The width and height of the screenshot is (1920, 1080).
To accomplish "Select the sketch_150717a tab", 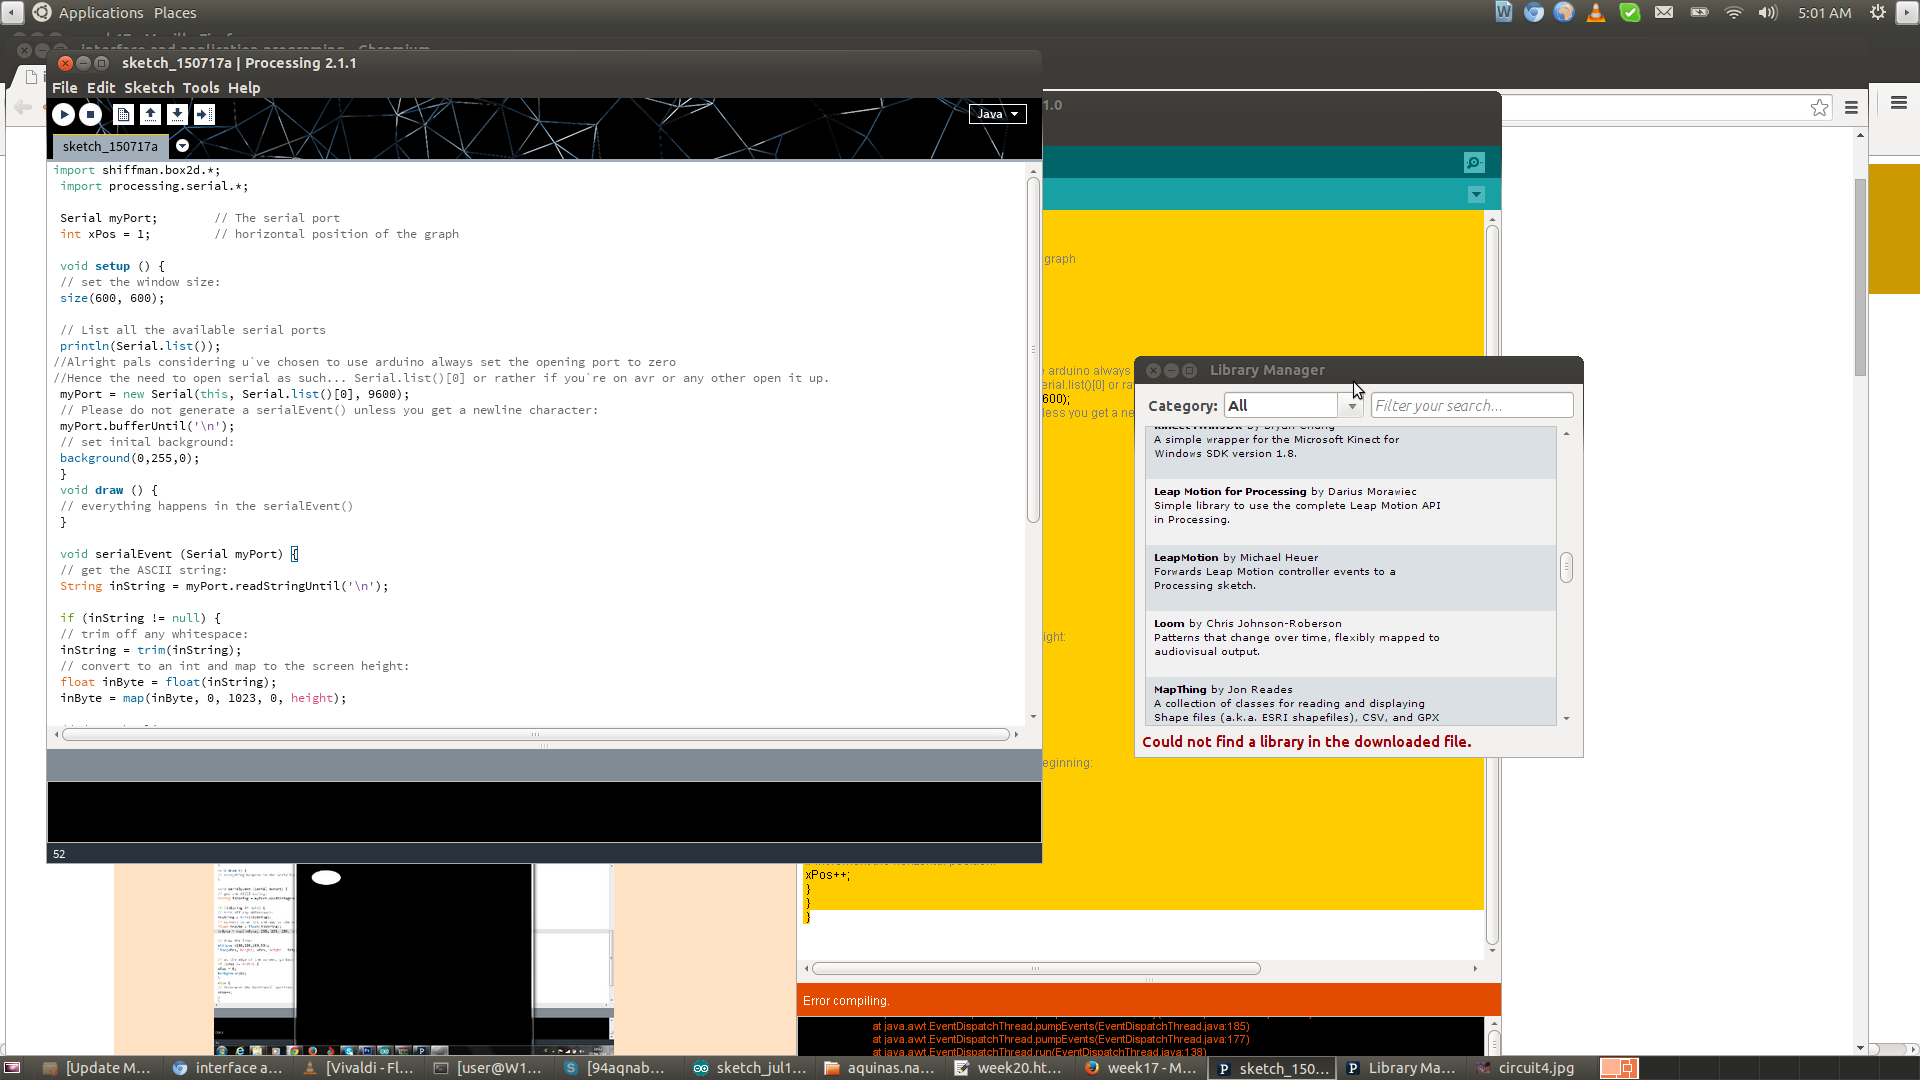I will (110, 147).
